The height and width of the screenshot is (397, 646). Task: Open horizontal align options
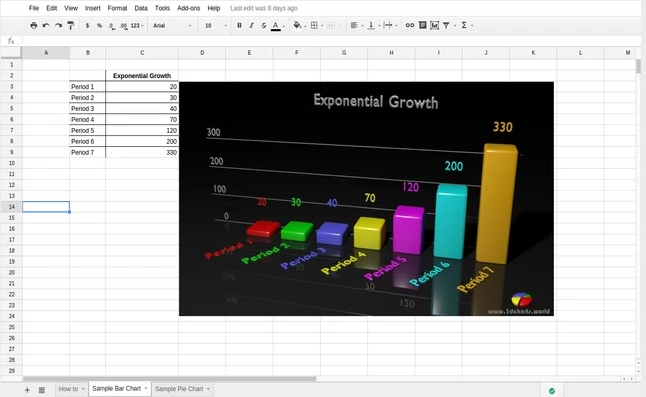tap(356, 26)
